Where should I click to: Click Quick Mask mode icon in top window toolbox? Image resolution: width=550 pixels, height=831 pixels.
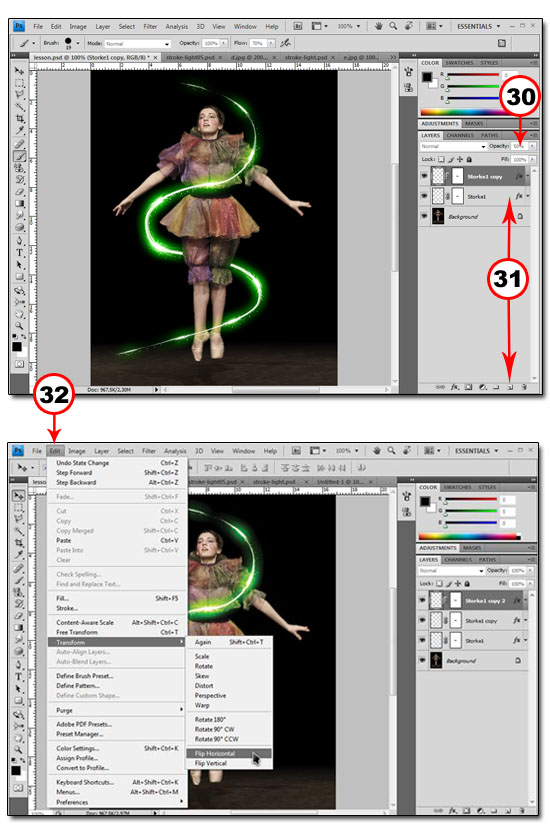tap(20, 364)
